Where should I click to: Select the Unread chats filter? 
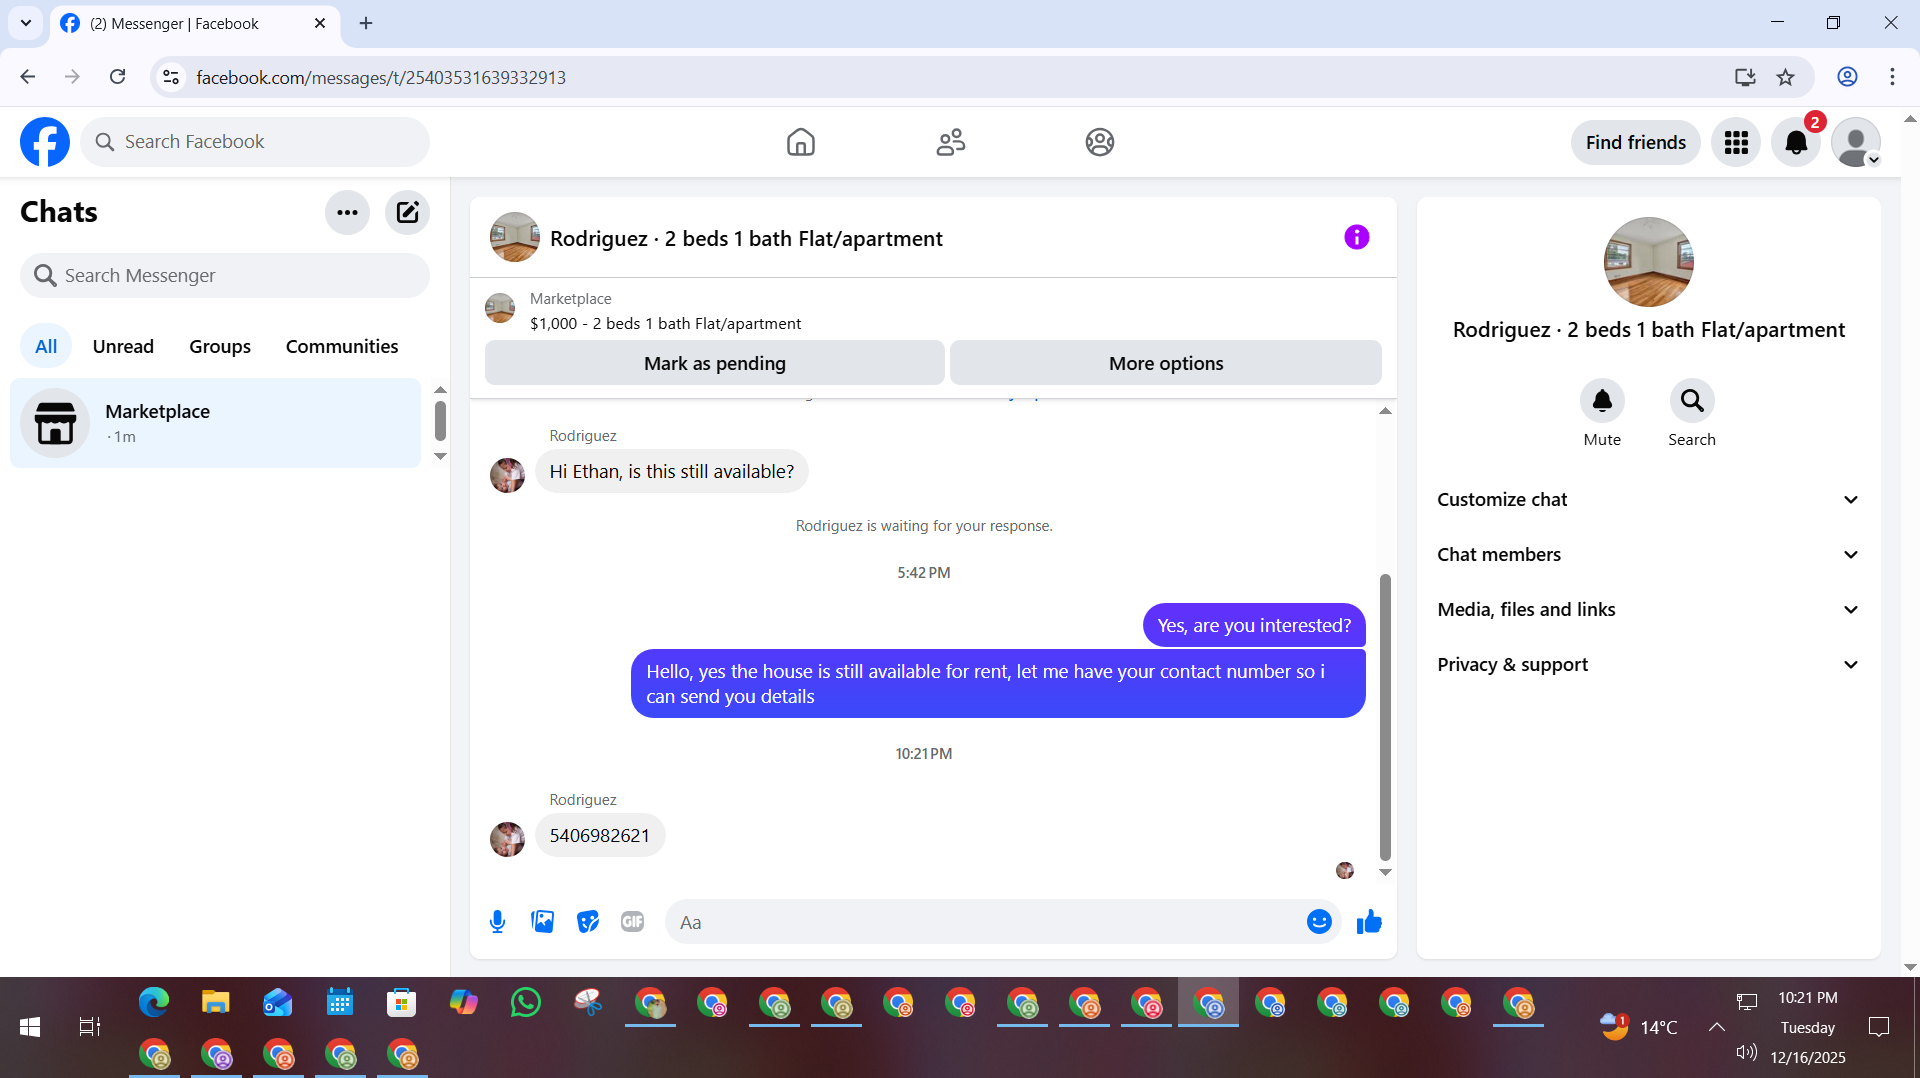pyautogui.click(x=123, y=346)
